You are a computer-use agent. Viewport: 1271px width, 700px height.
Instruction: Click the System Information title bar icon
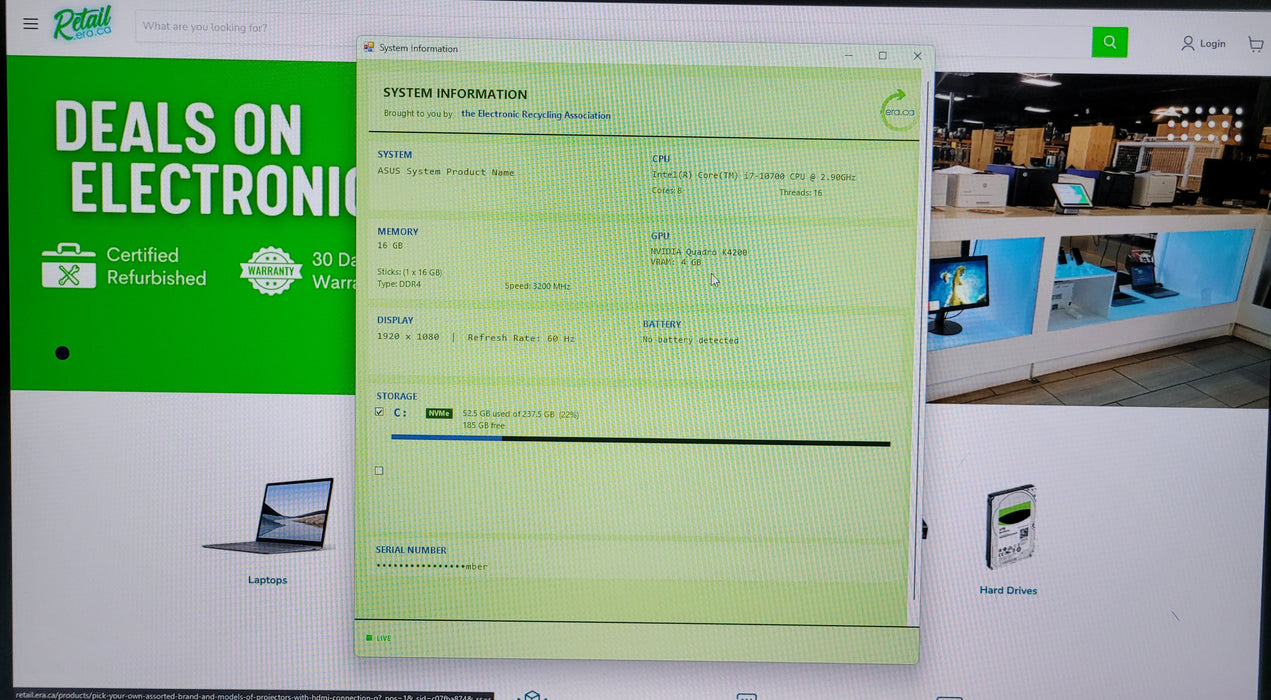click(369, 47)
